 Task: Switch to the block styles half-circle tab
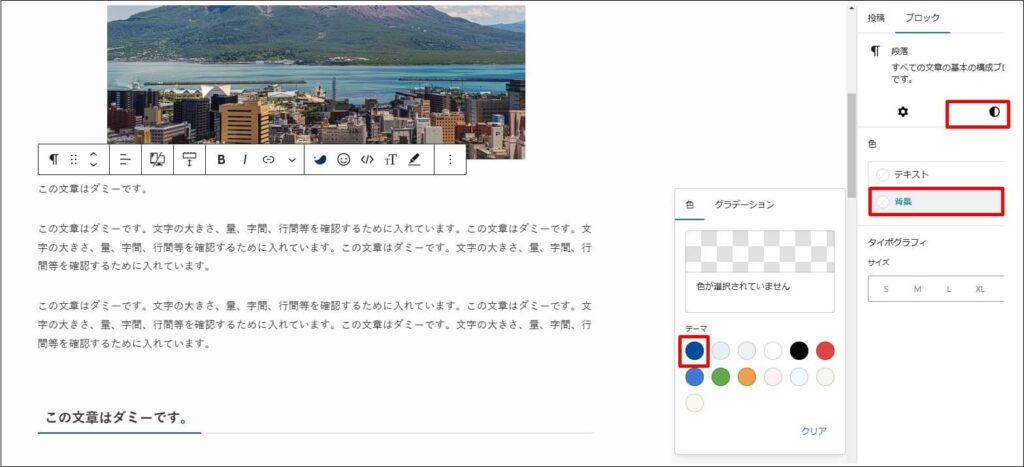[x=993, y=112]
